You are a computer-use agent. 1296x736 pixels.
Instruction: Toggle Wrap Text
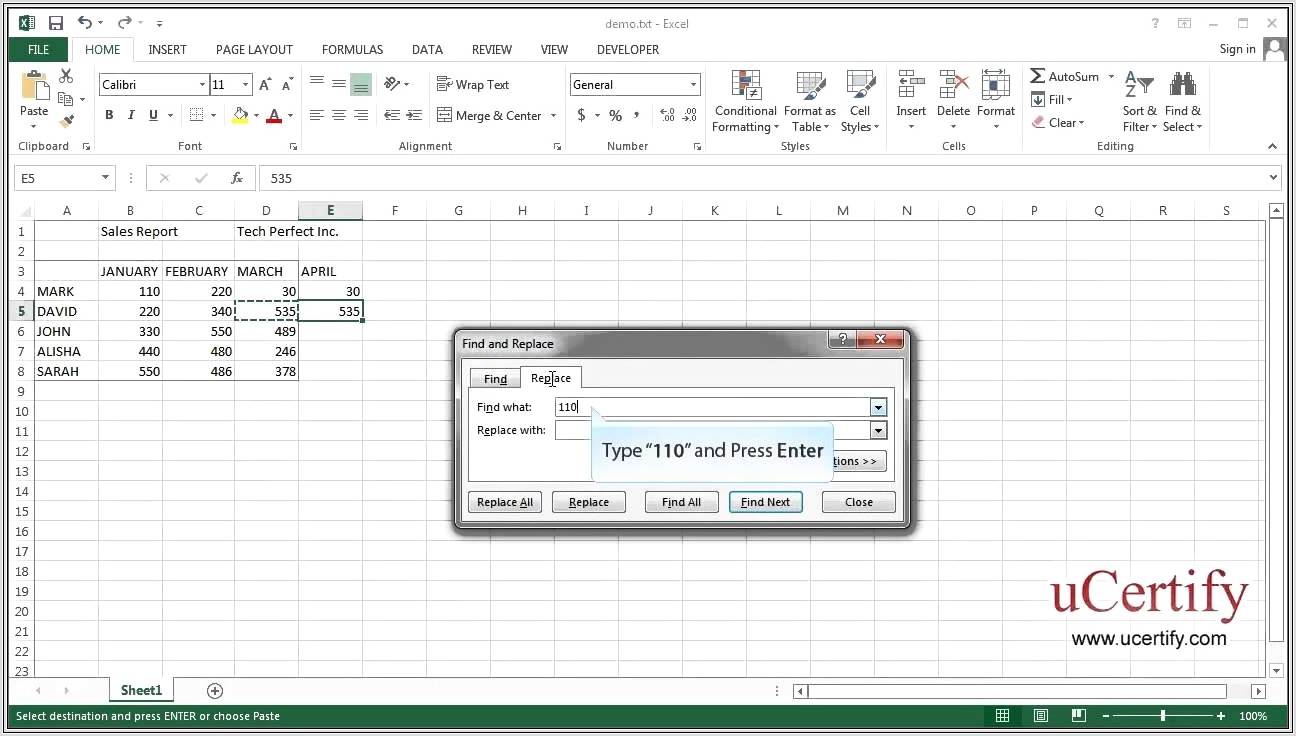point(473,85)
